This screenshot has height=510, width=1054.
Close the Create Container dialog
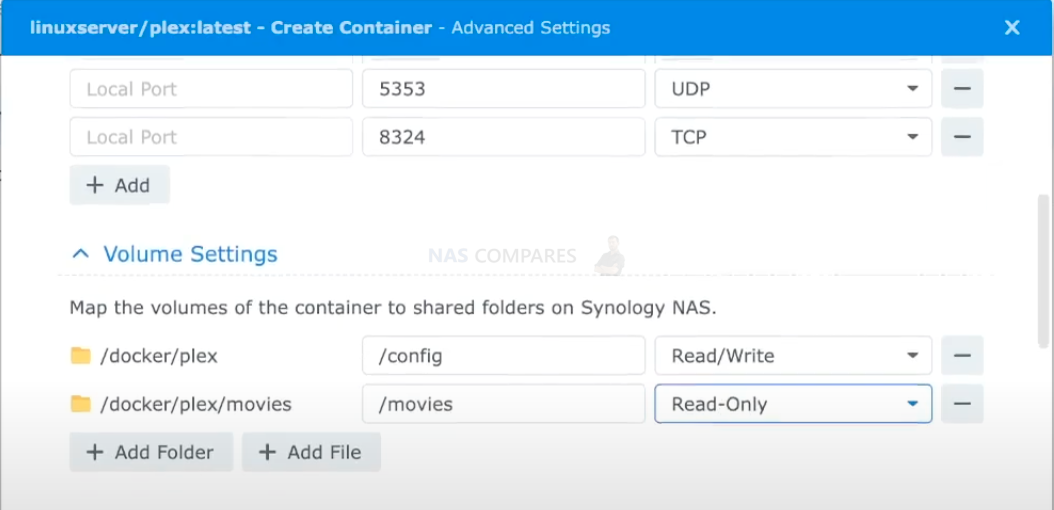[x=1012, y=28]
